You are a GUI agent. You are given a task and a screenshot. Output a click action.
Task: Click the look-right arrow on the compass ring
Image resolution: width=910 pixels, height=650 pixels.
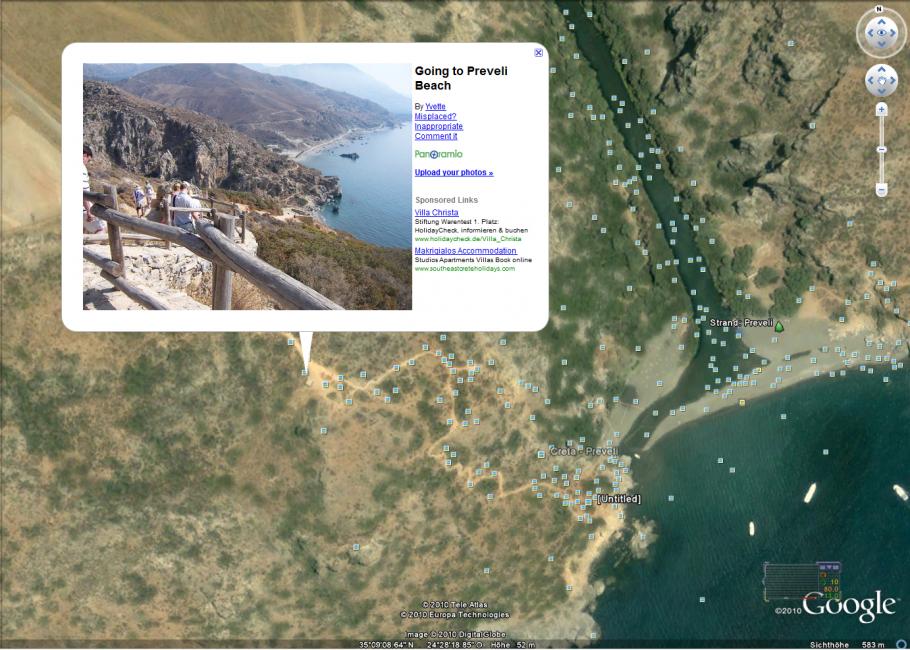tap(894, 33)
